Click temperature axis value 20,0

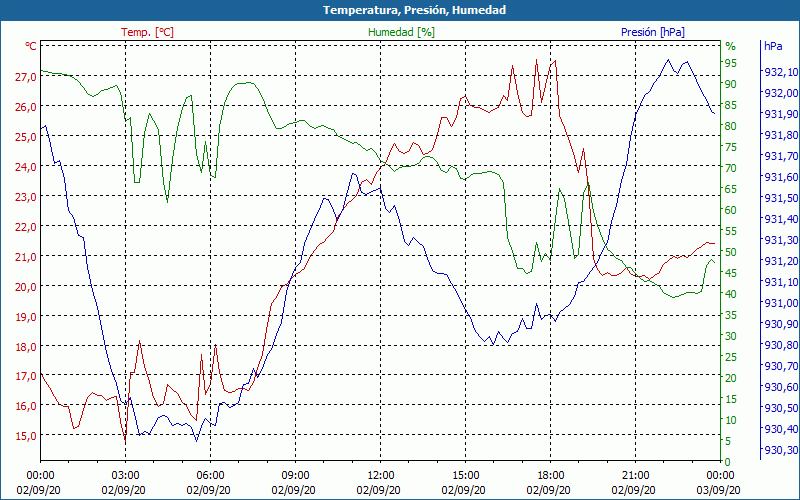tap(26, 286)
